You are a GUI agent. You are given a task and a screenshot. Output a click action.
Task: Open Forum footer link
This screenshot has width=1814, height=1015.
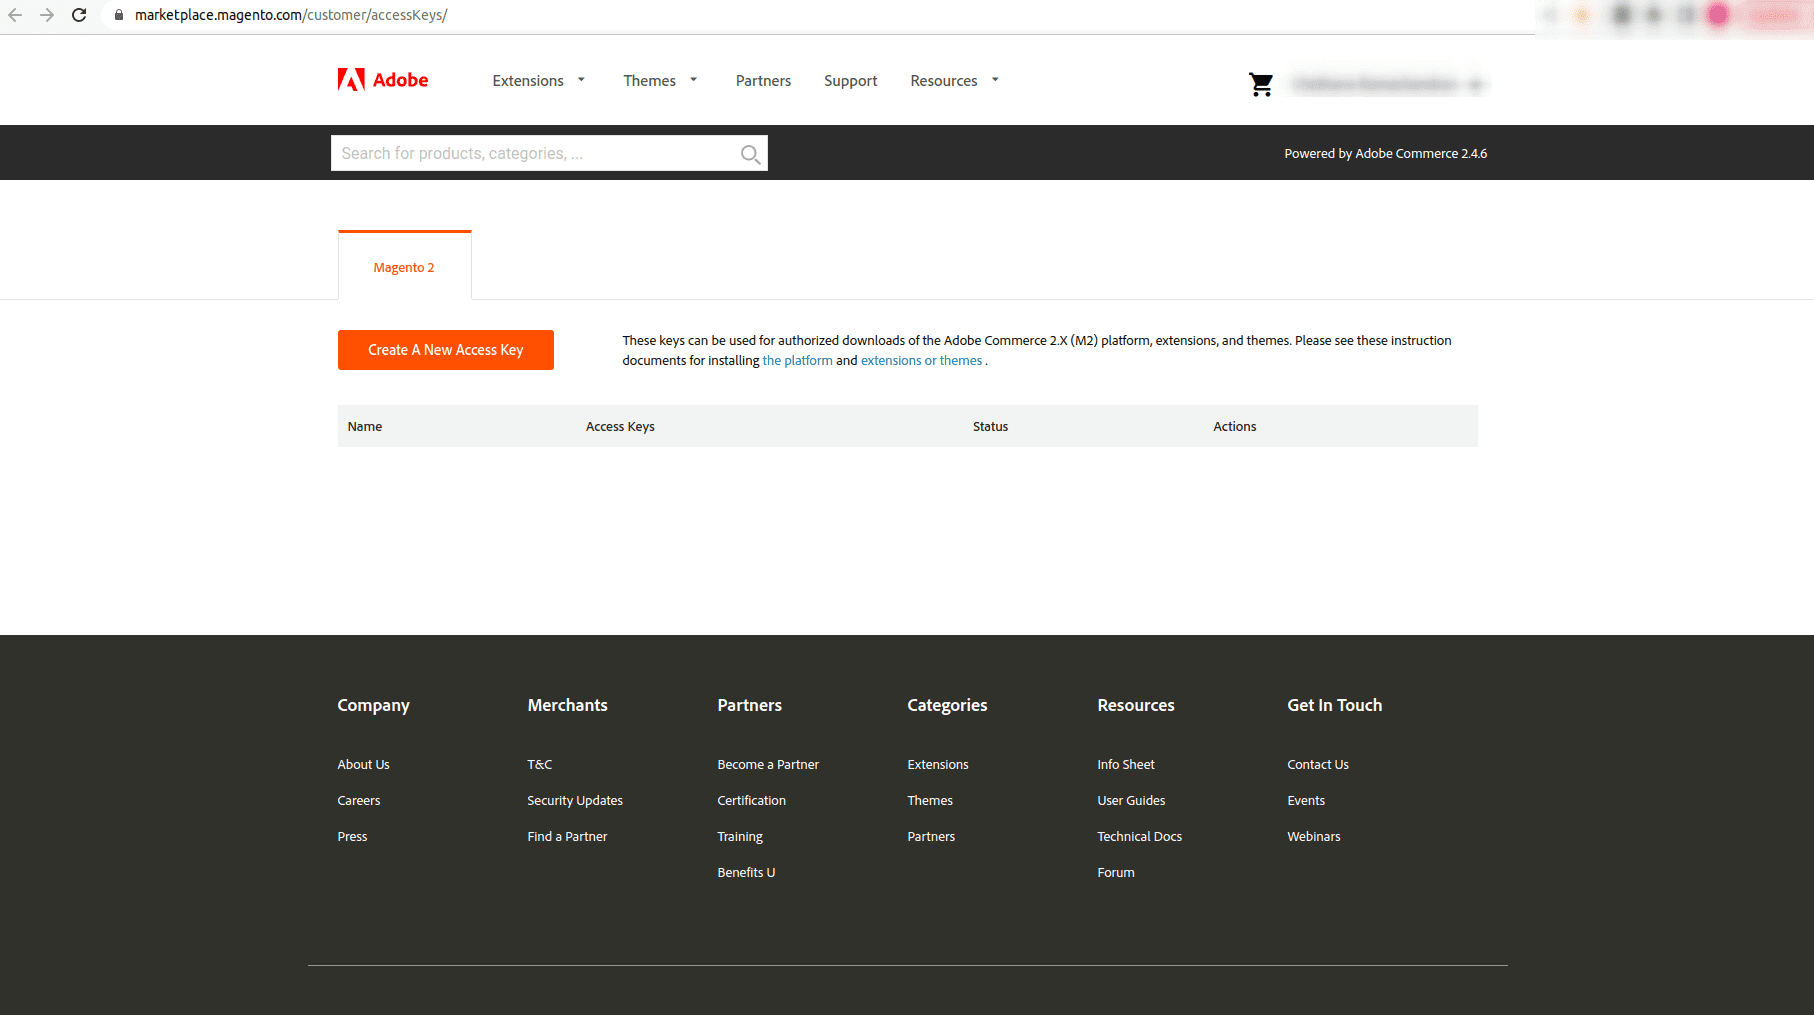[1116, 873]
